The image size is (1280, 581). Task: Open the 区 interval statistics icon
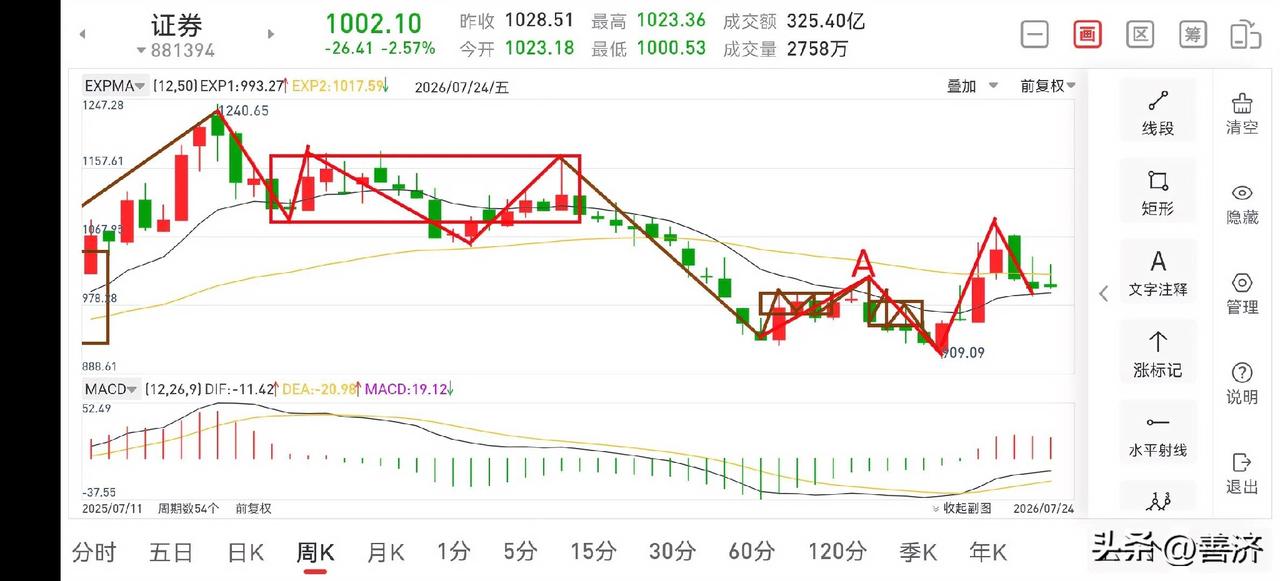tap(1139, 34)
